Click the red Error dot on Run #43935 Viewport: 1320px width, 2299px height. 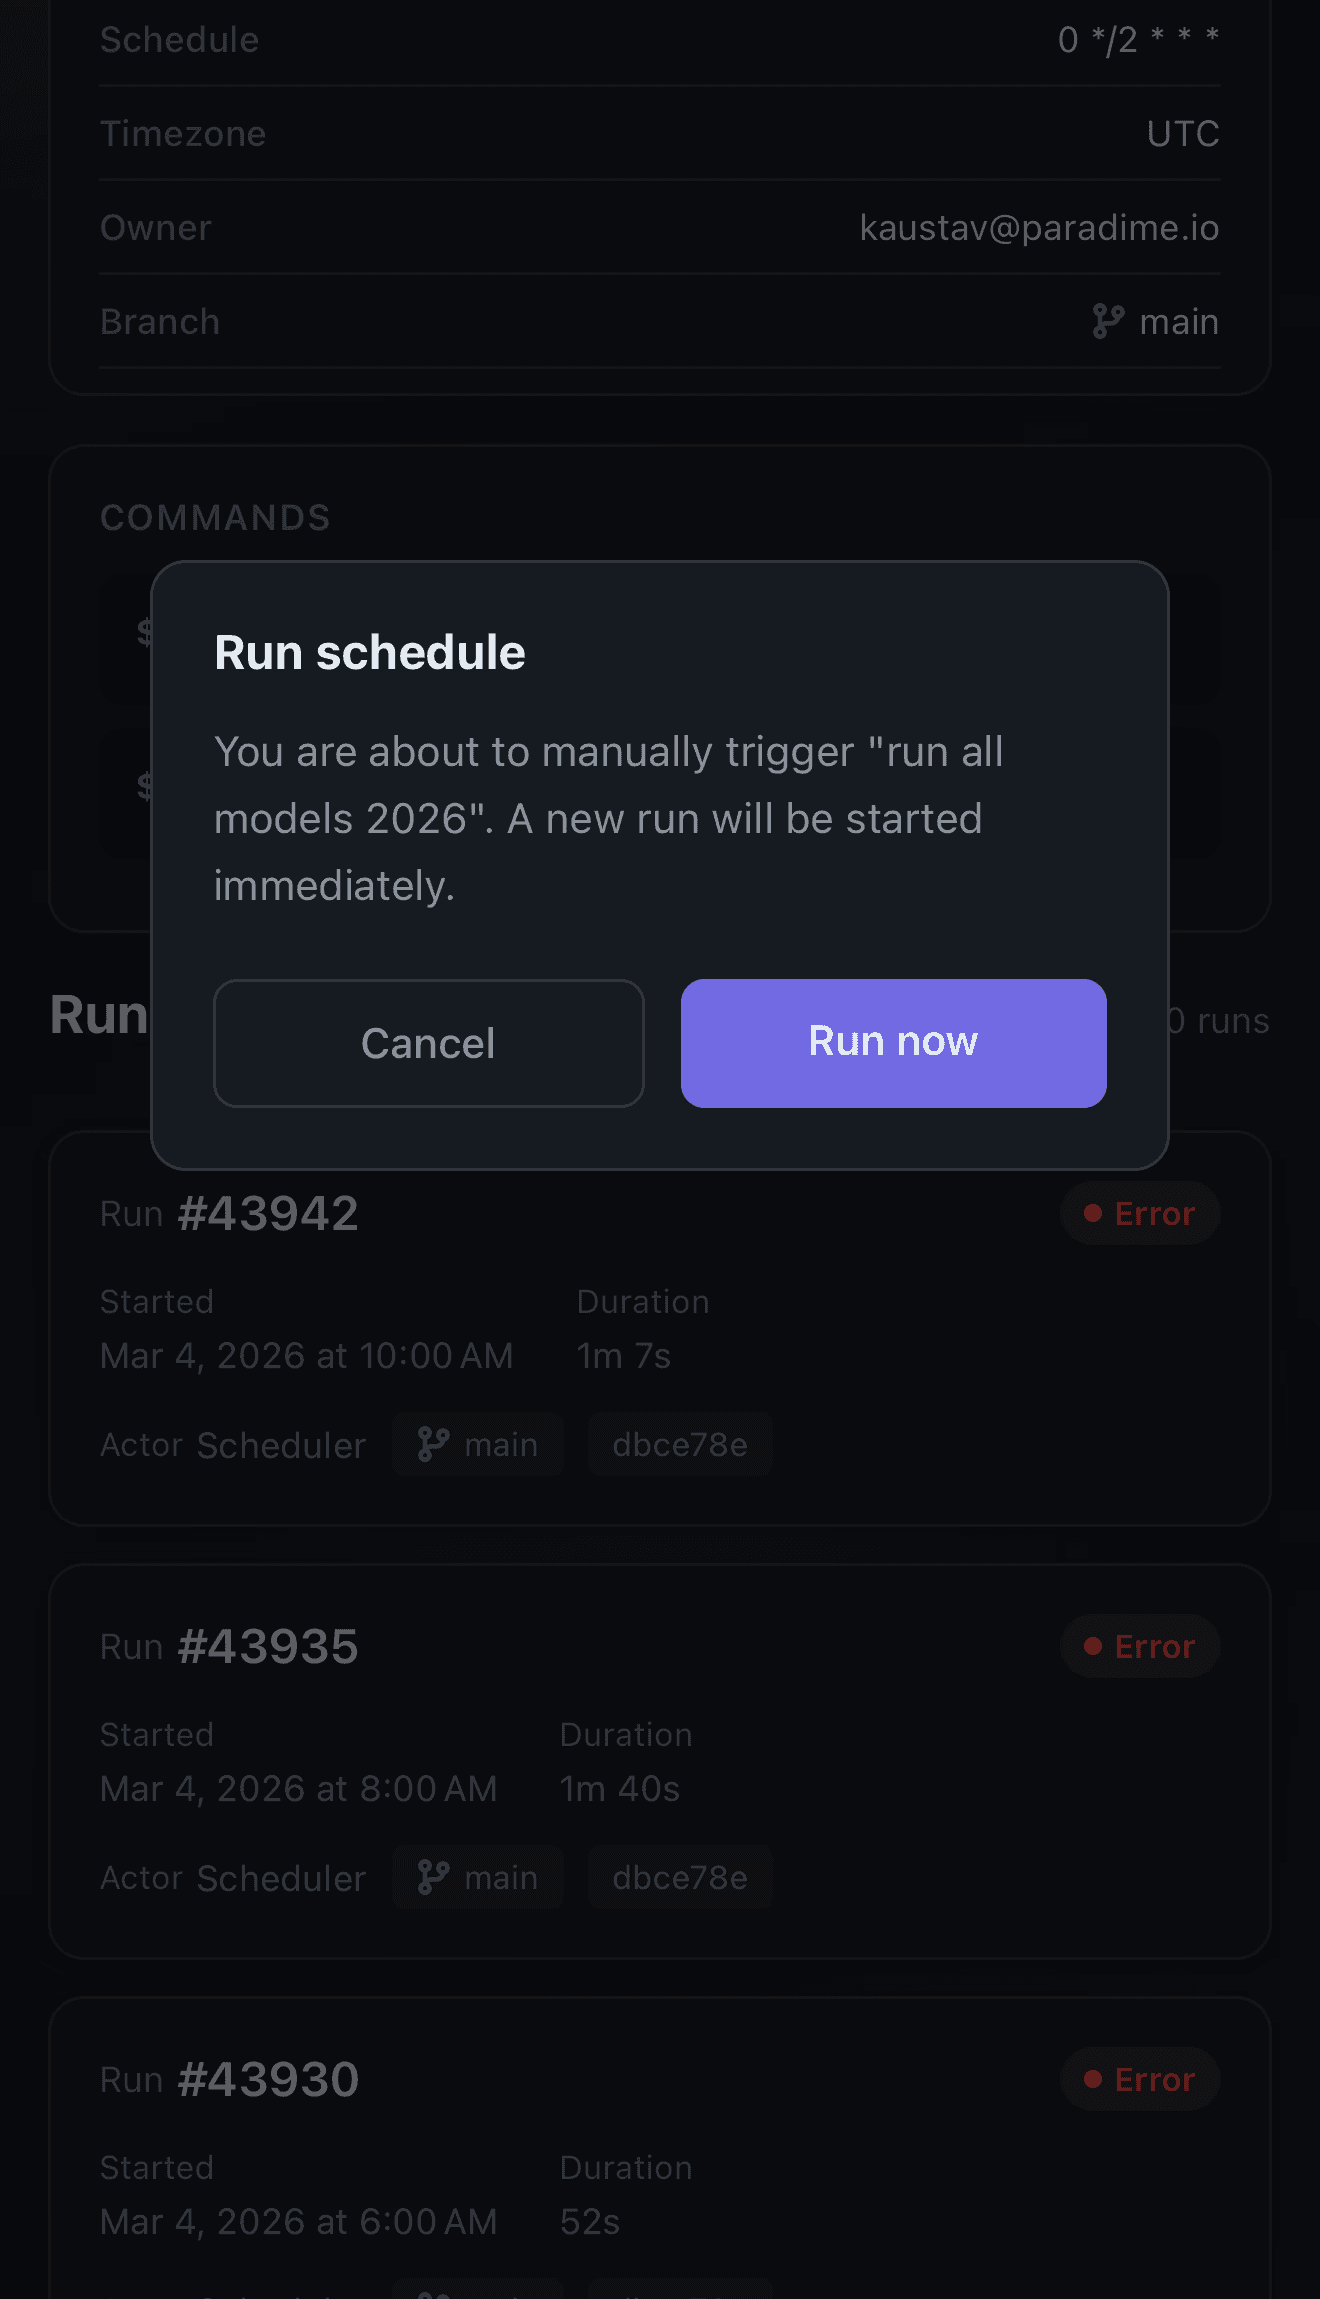(1093, 1646)
